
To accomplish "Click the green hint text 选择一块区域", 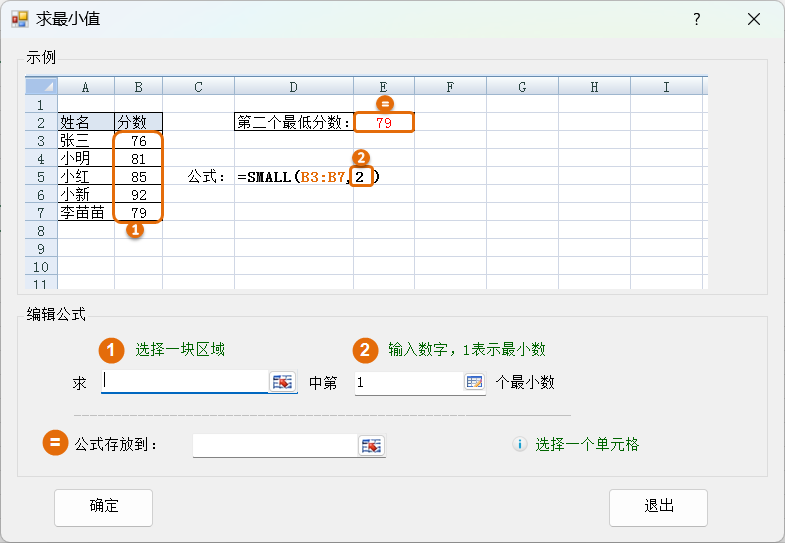I will [x=180, y=350].
